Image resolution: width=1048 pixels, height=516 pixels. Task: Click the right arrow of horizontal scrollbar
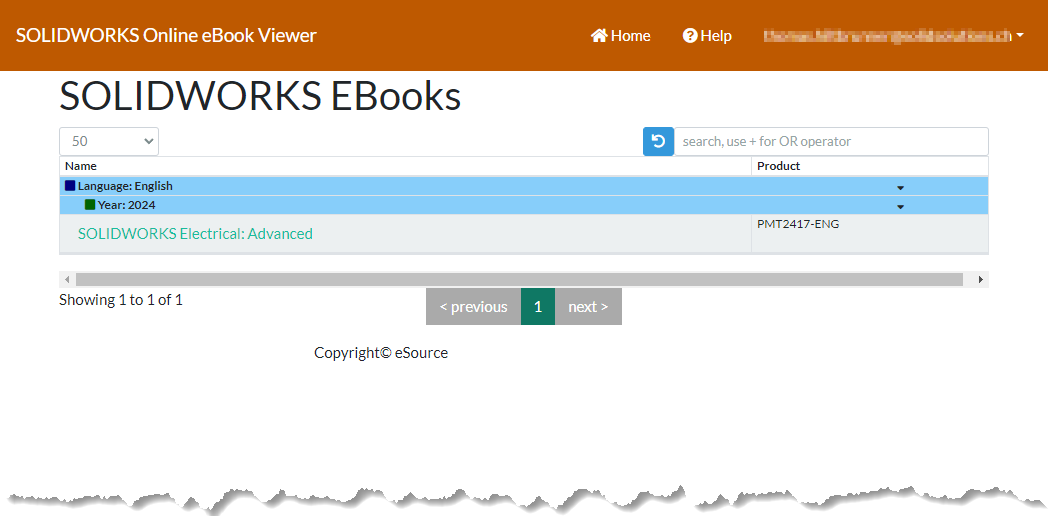[x=980, y=280]
